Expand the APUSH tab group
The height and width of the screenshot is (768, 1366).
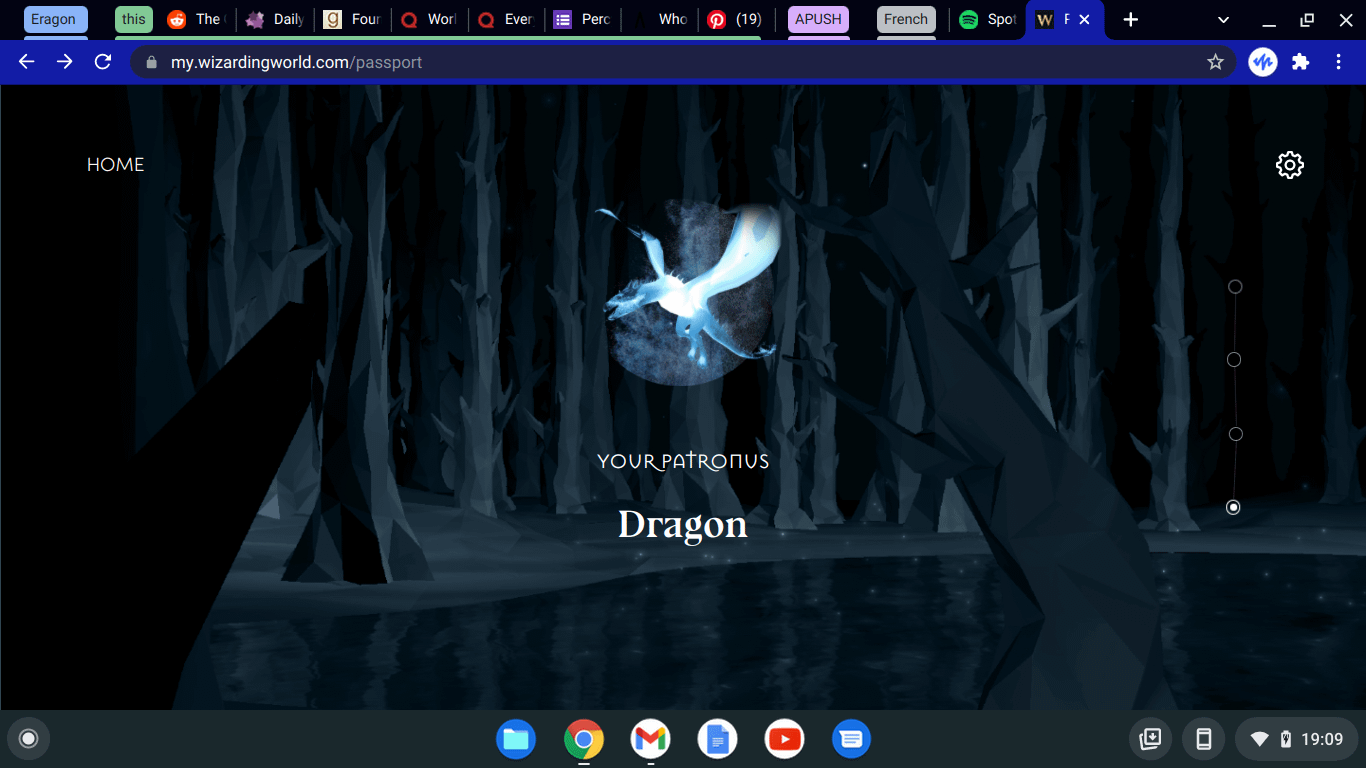pos(818,19)
